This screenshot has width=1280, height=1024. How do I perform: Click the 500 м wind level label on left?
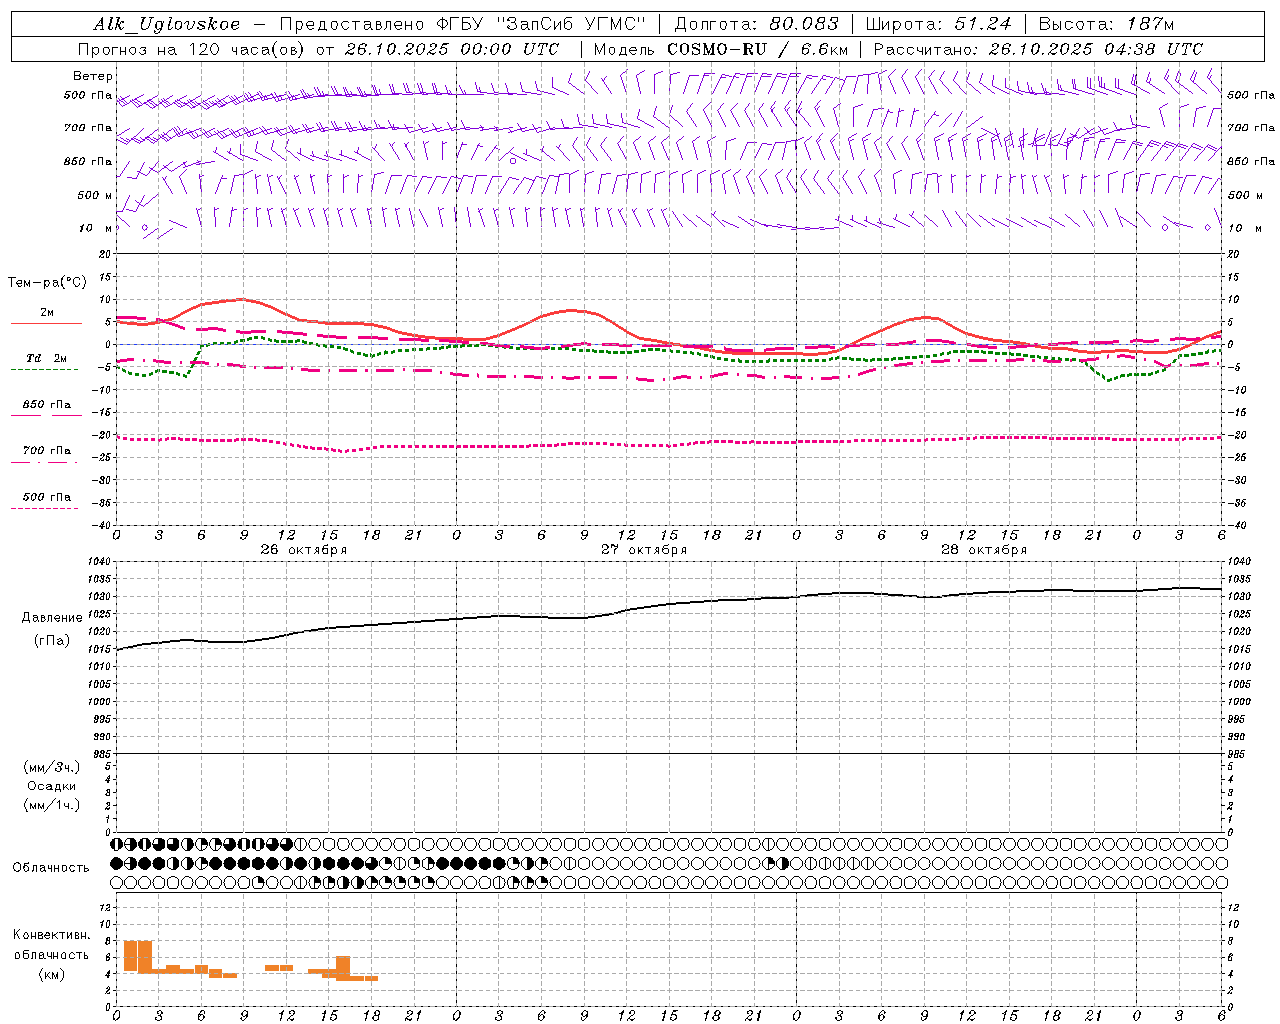95,195
